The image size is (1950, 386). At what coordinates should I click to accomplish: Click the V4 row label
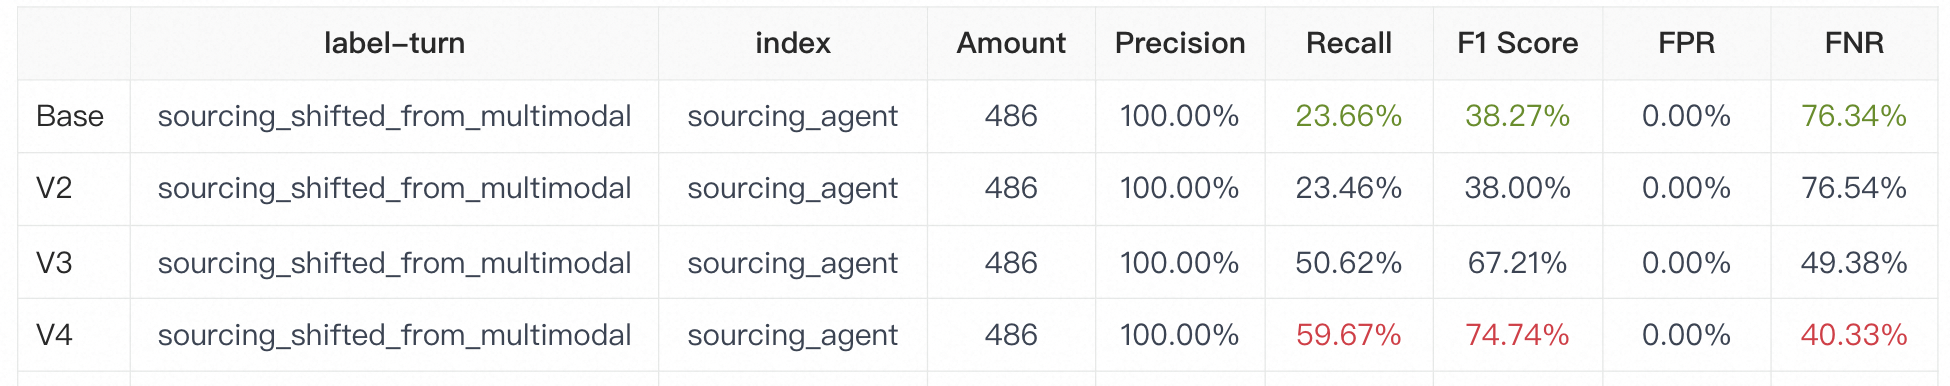point(54,335)
